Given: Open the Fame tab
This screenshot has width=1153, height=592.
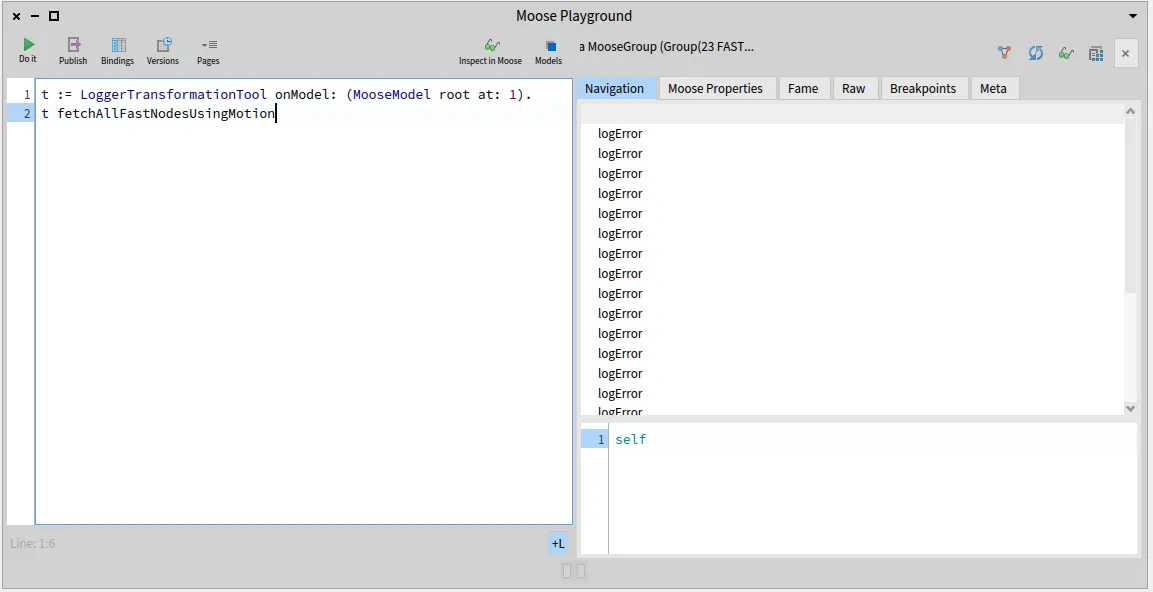Looking at the screenshot, I should click(803, 88).
